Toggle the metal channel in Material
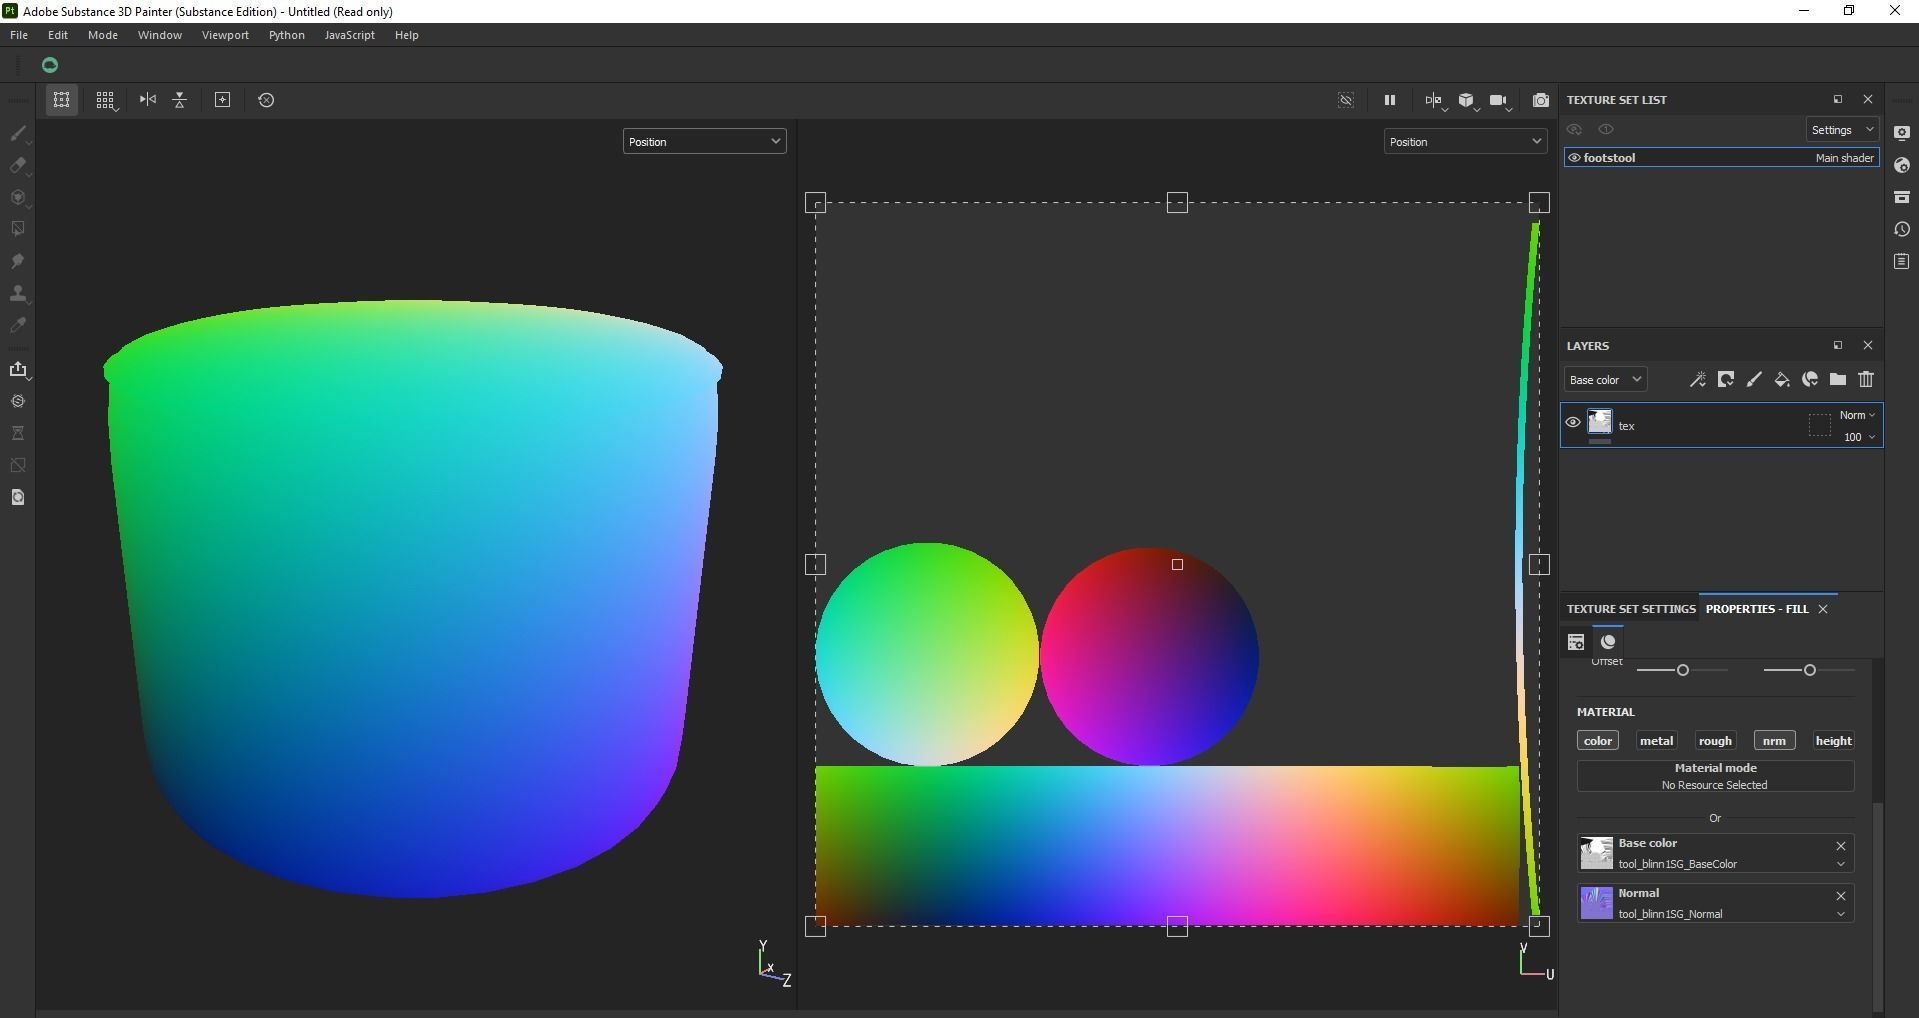 coord(1656,741)
